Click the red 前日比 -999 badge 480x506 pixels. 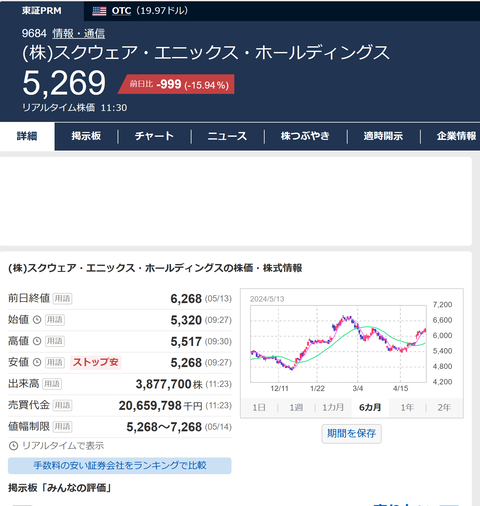coord(176,84)
